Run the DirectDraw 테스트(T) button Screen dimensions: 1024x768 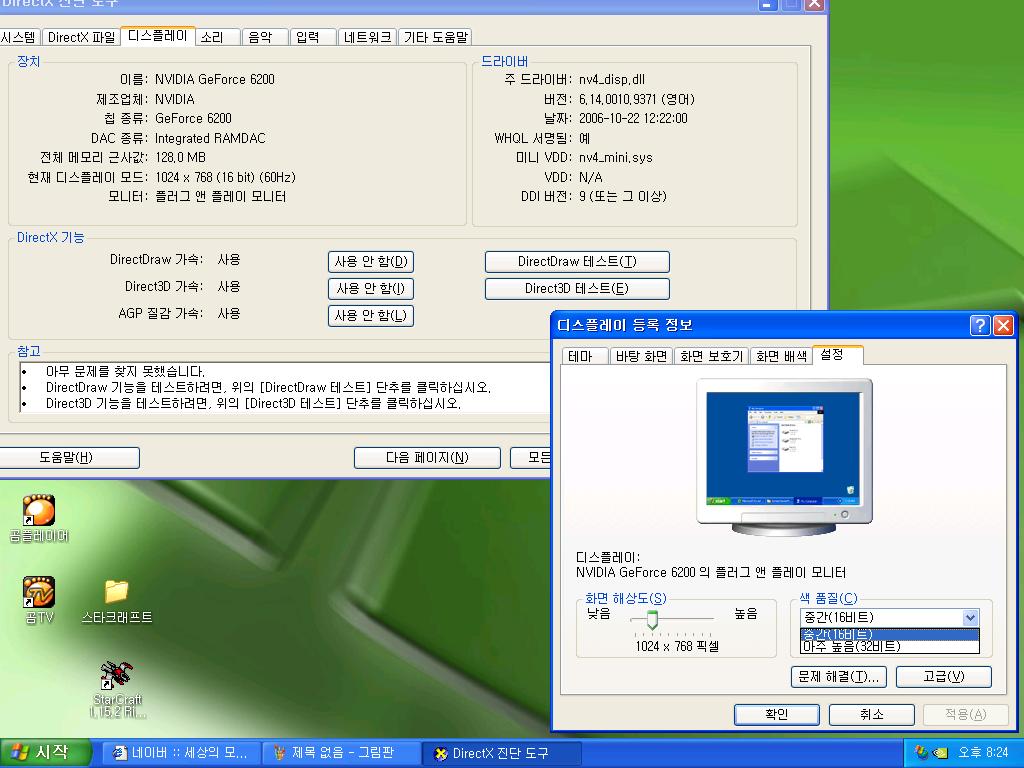tap(577, 262)
